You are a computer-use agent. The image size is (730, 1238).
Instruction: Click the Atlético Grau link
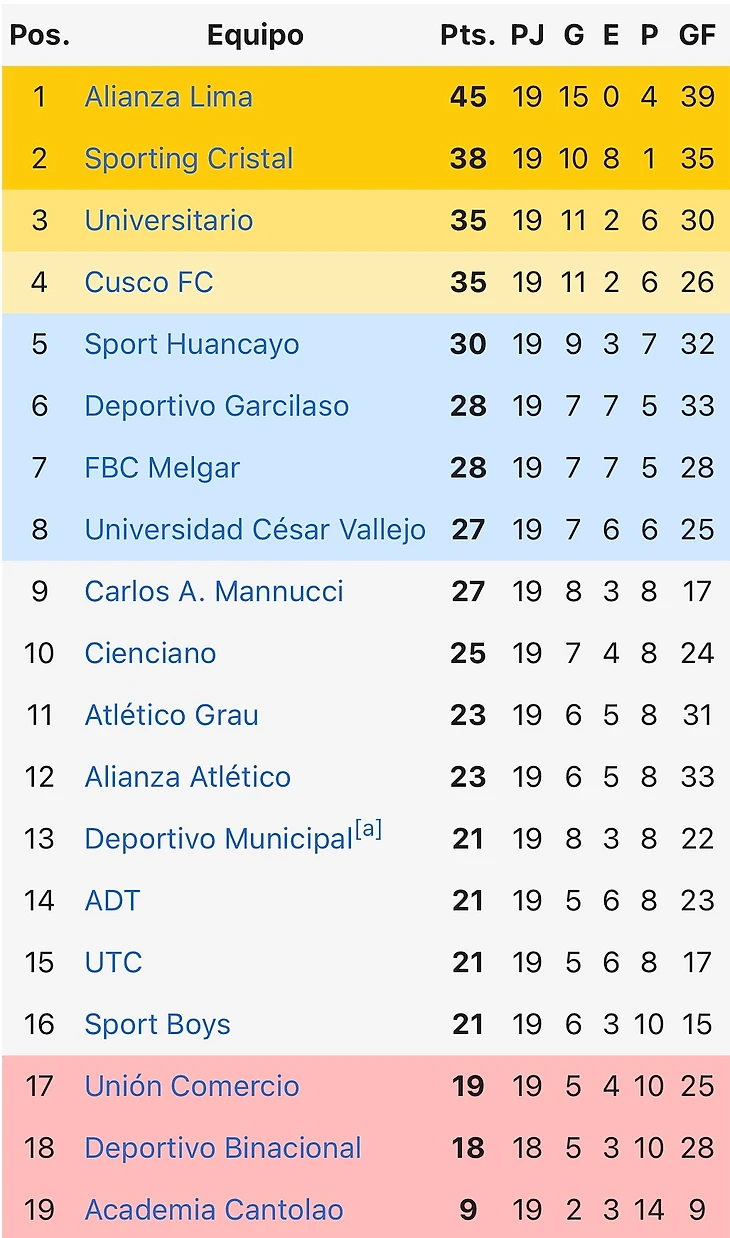[171, 716]
